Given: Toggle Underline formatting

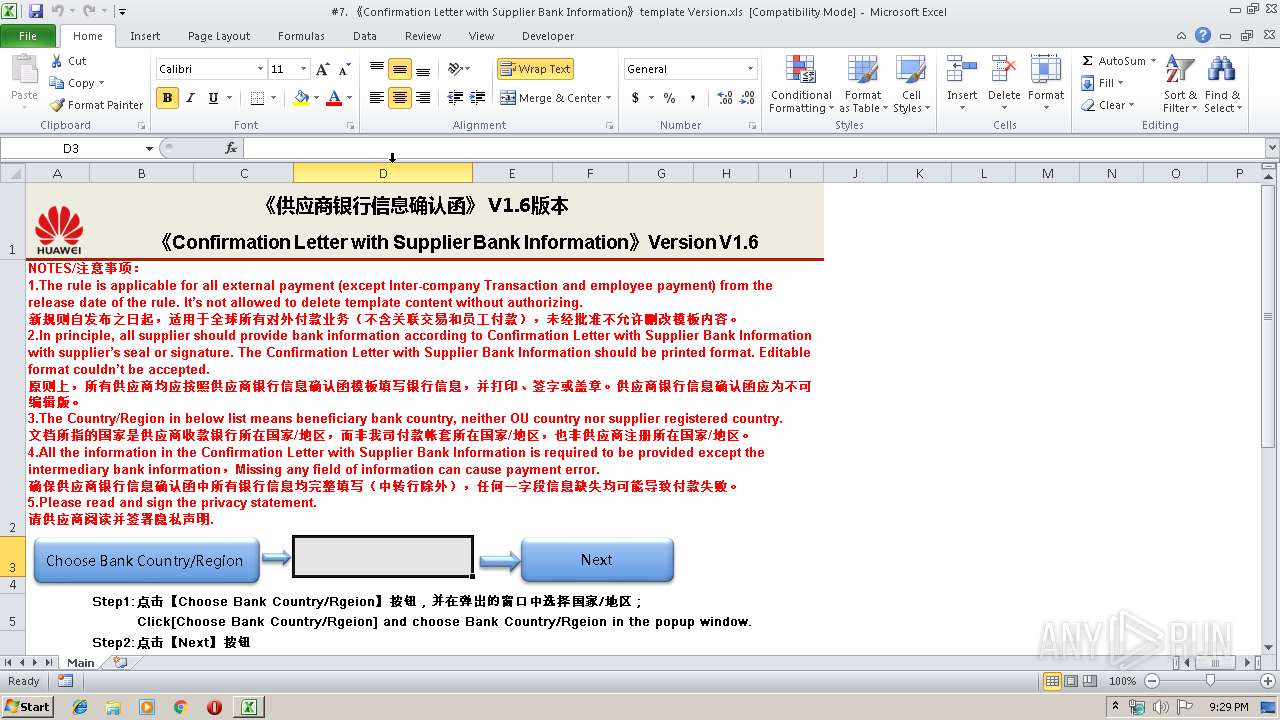Looking at the screenshot, I should pyautogui.click(x=213, y=98).
